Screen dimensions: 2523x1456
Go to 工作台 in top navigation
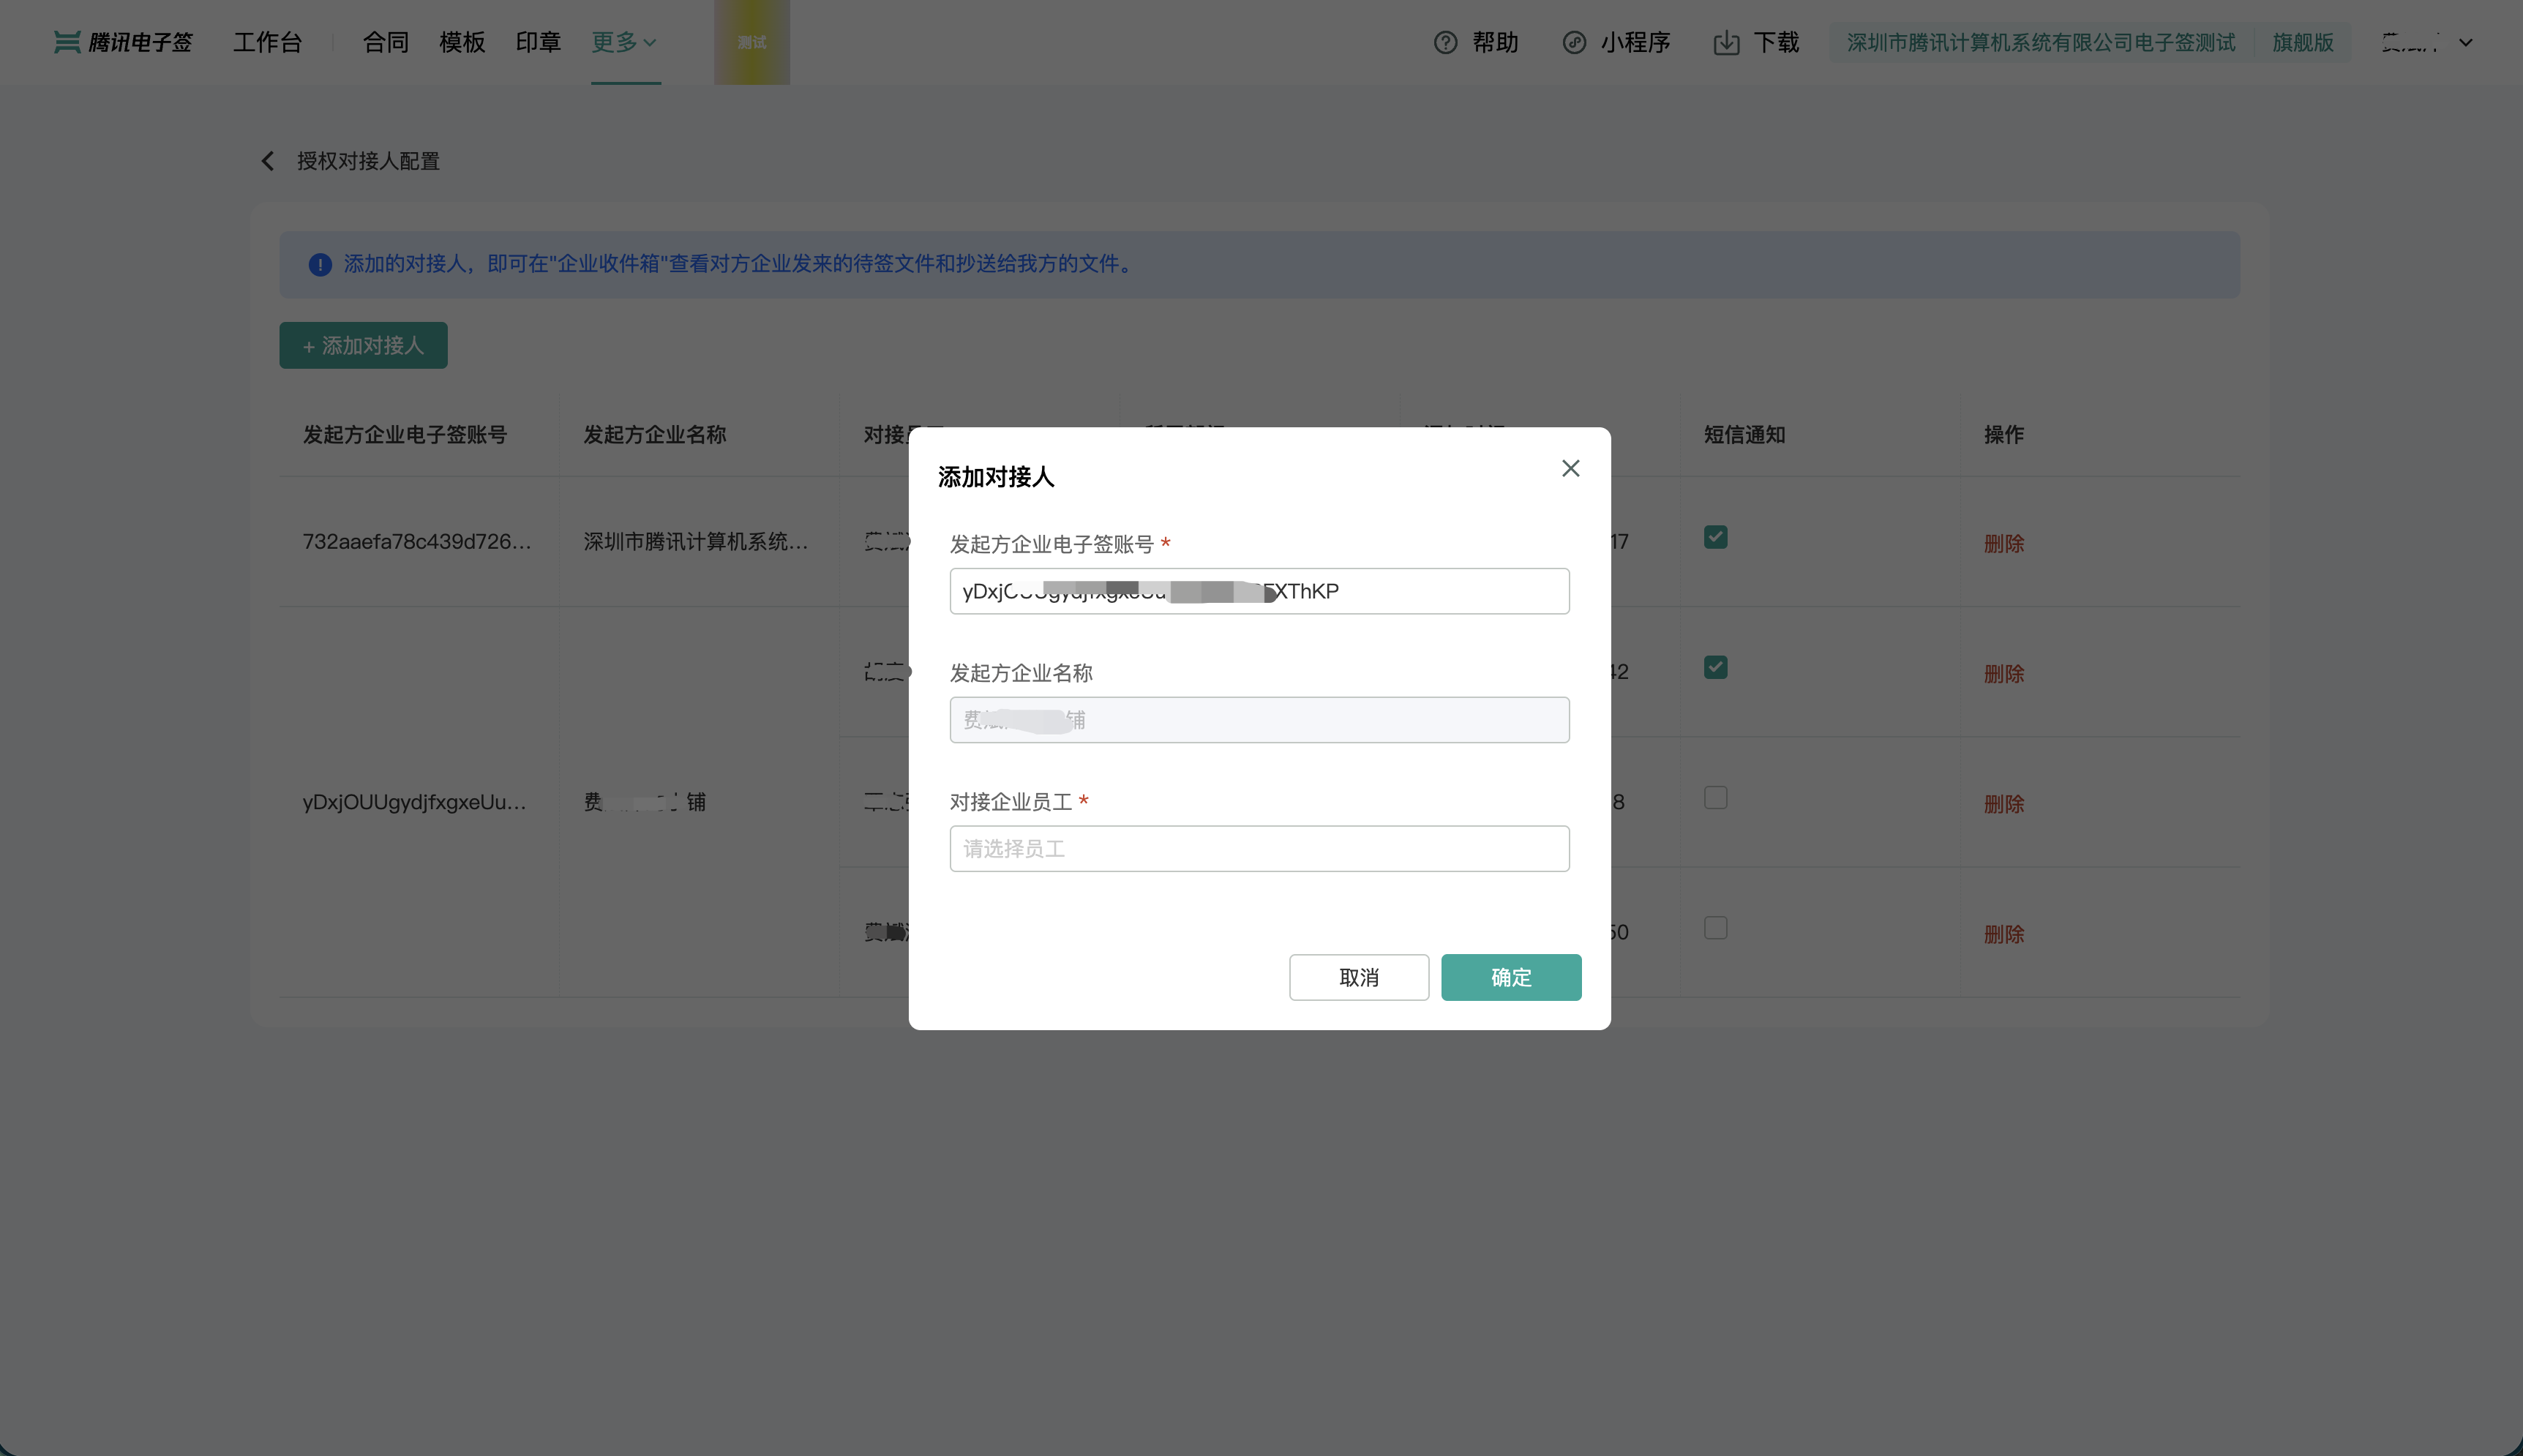coord(267,42)
